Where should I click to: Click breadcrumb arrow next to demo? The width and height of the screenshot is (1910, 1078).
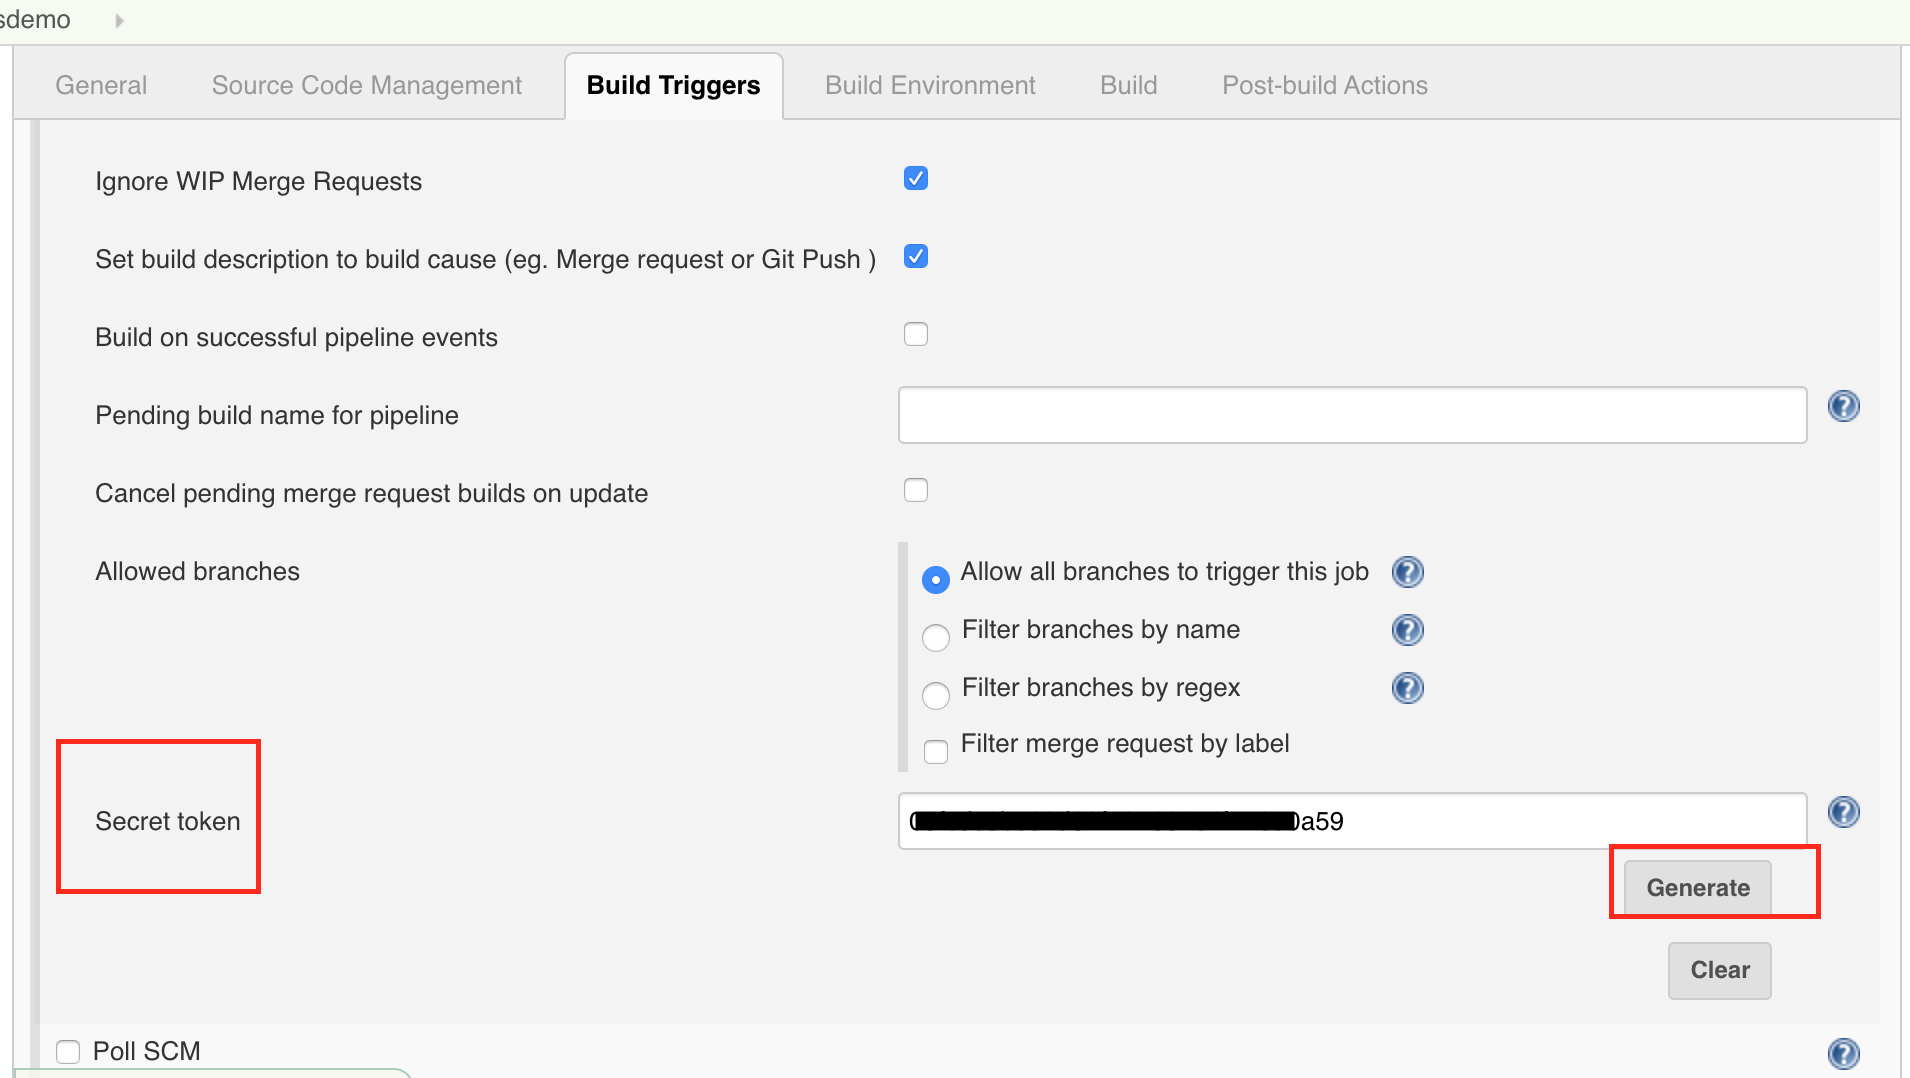[x=119, y=20]
